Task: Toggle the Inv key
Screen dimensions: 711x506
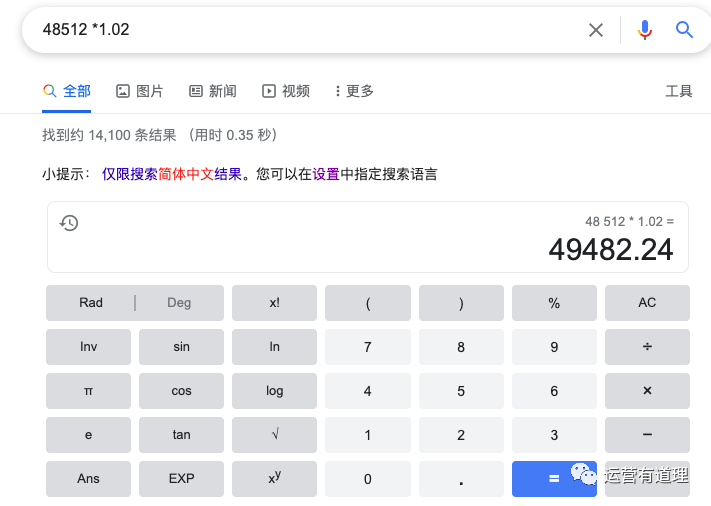Action: click(x=88, y=347)
